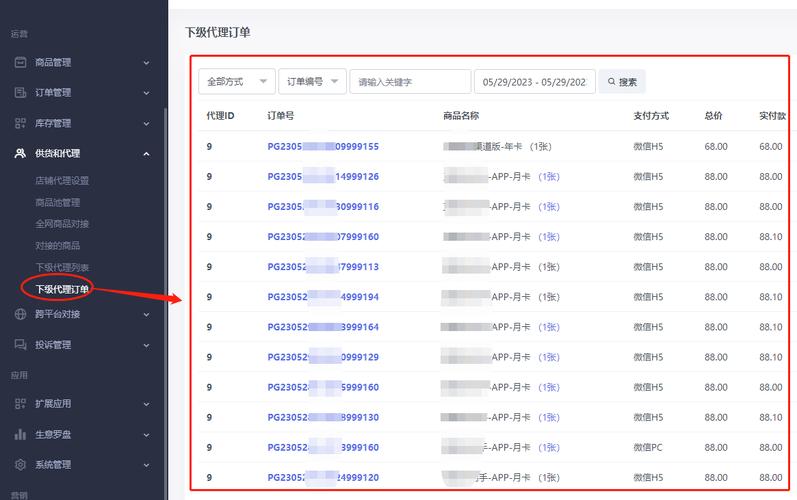Expand the 商品管理 menu chevron
797x500 pixels.
146,63
